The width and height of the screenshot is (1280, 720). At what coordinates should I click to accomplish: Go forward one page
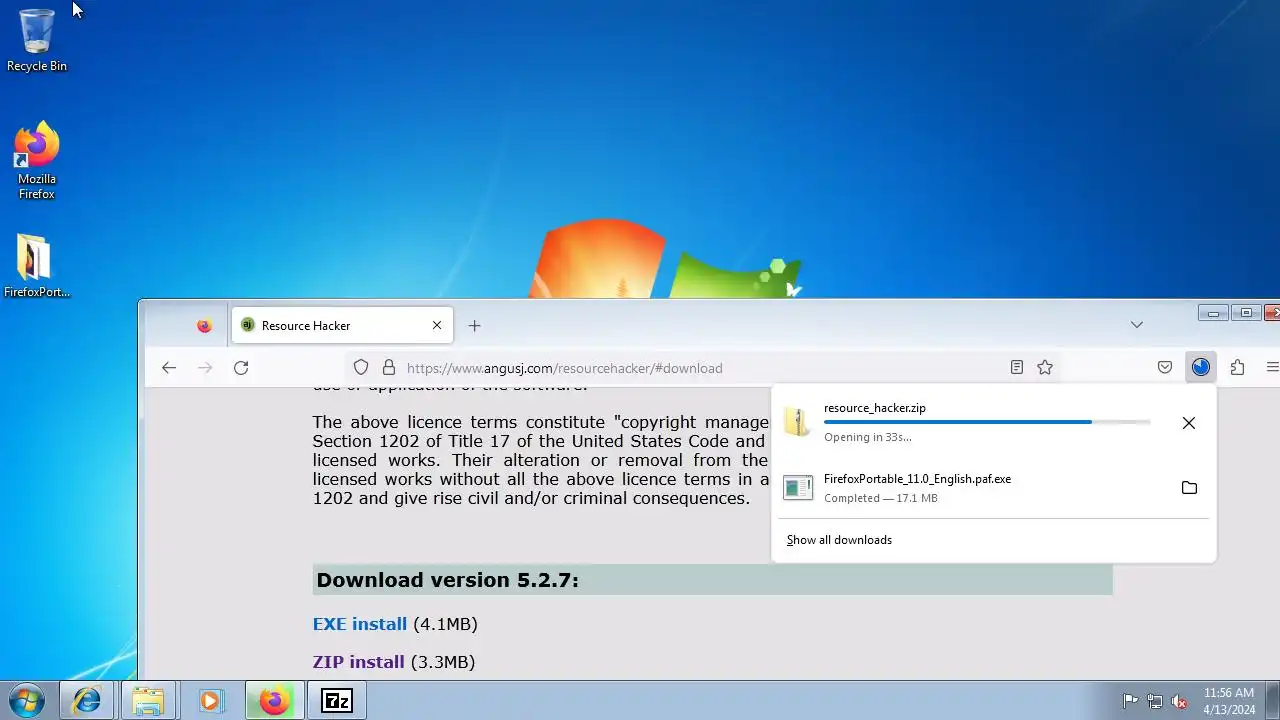205,368
